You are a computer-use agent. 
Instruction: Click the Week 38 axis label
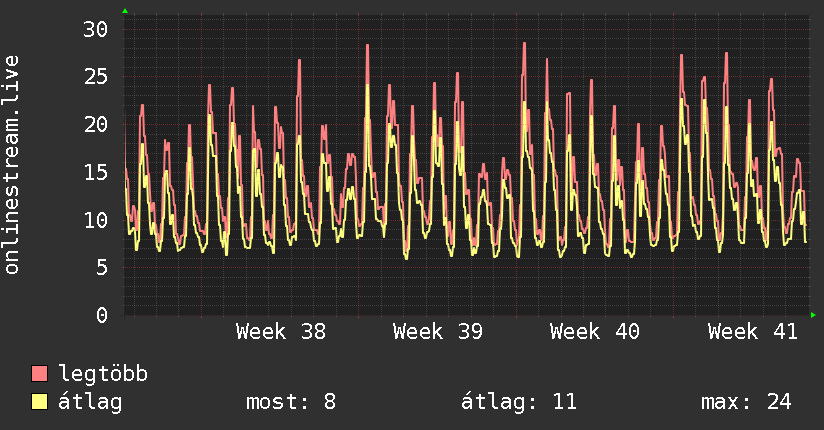(x=281, y=332)
